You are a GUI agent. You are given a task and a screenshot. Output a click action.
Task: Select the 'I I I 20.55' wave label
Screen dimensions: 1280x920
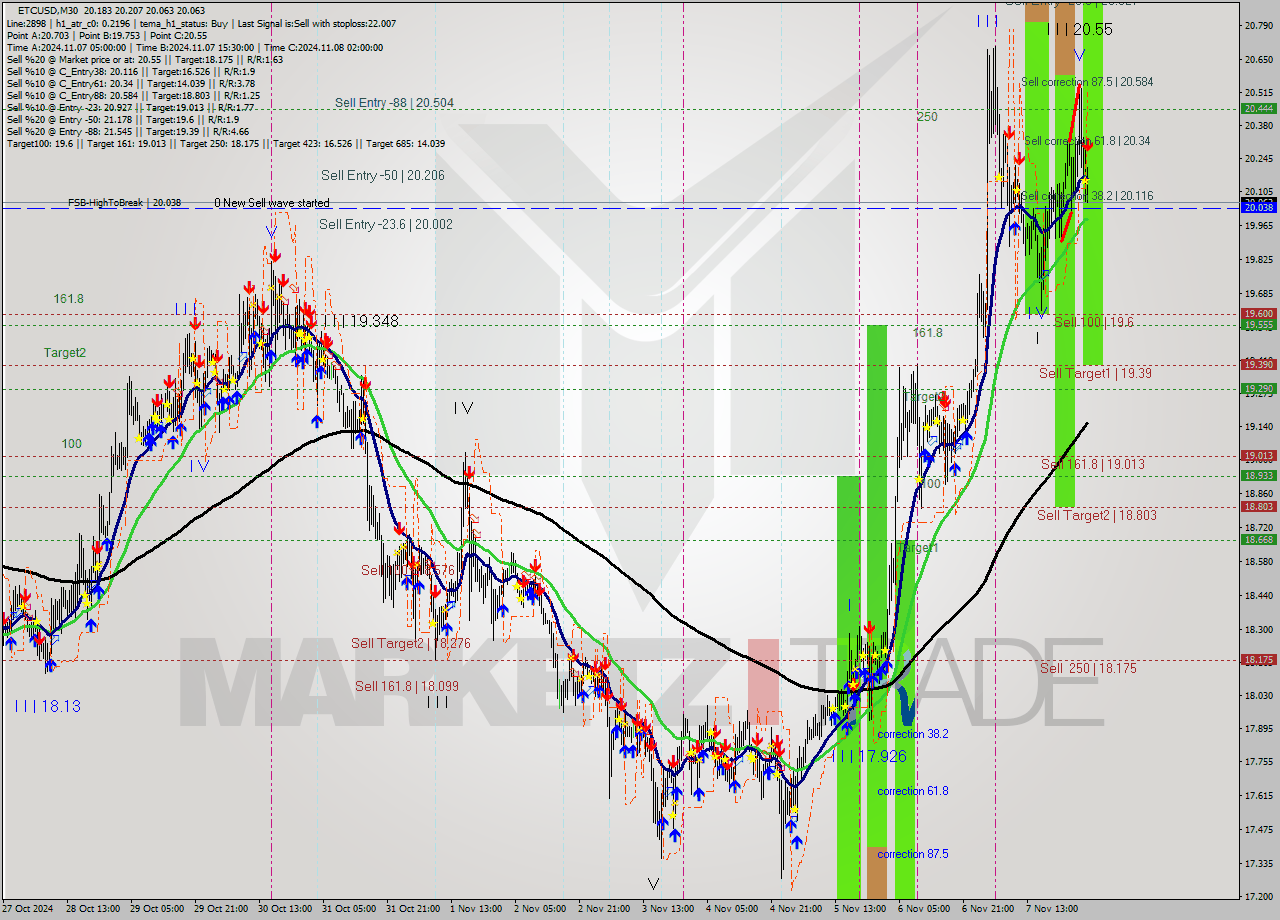1079,30
